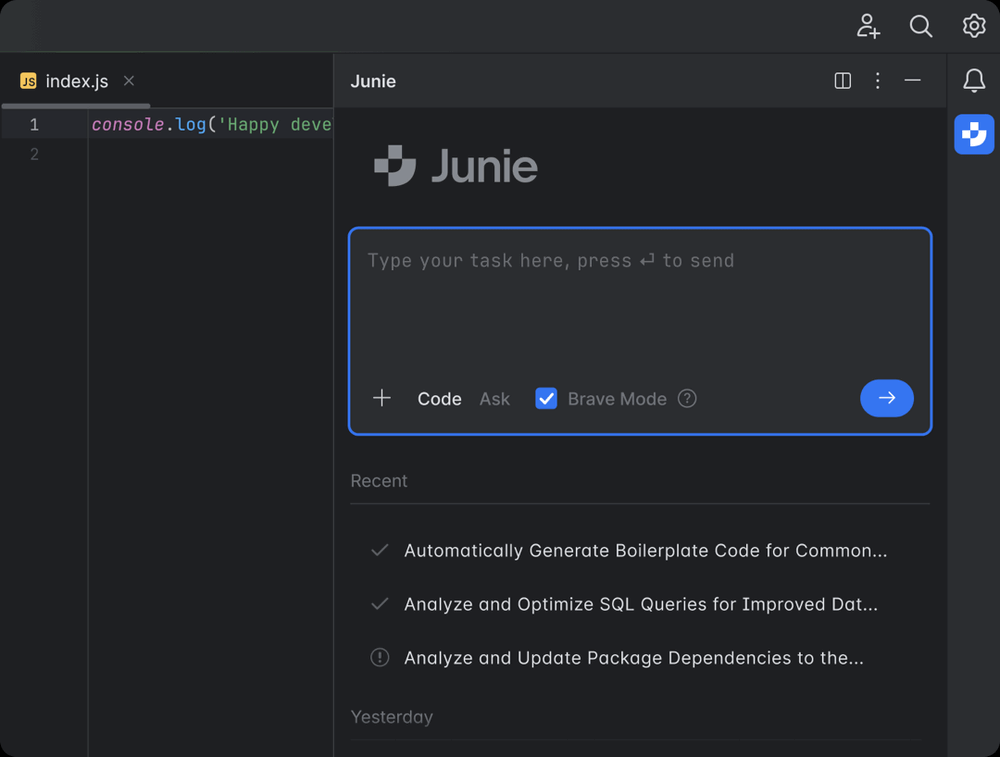Disable Brave Mode checkbox
1000x757 pixels.
(x=546, y=398)
